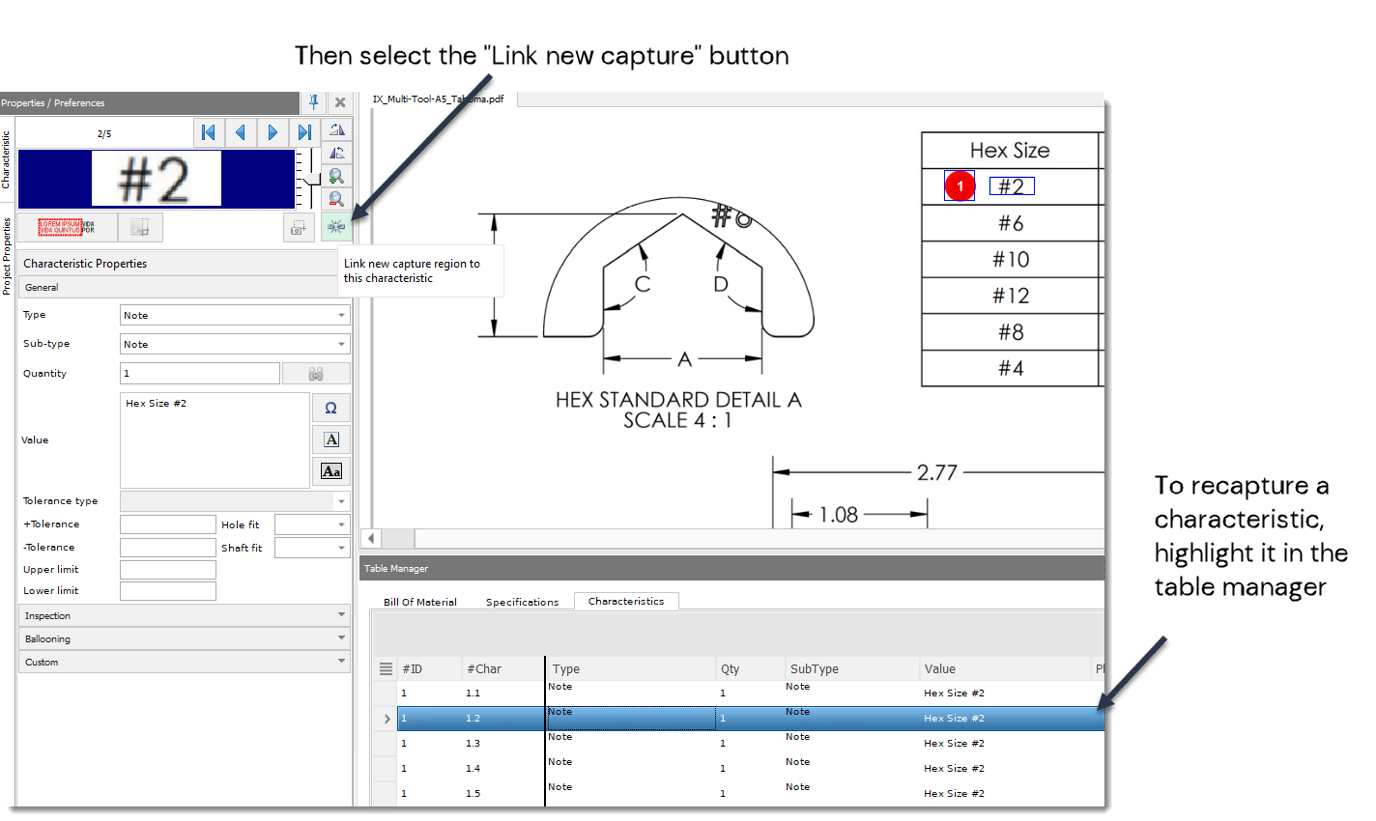1376x821 pixels.
Task: Switch to the Bill Of Material tab
Action: [x=419, y=601]
